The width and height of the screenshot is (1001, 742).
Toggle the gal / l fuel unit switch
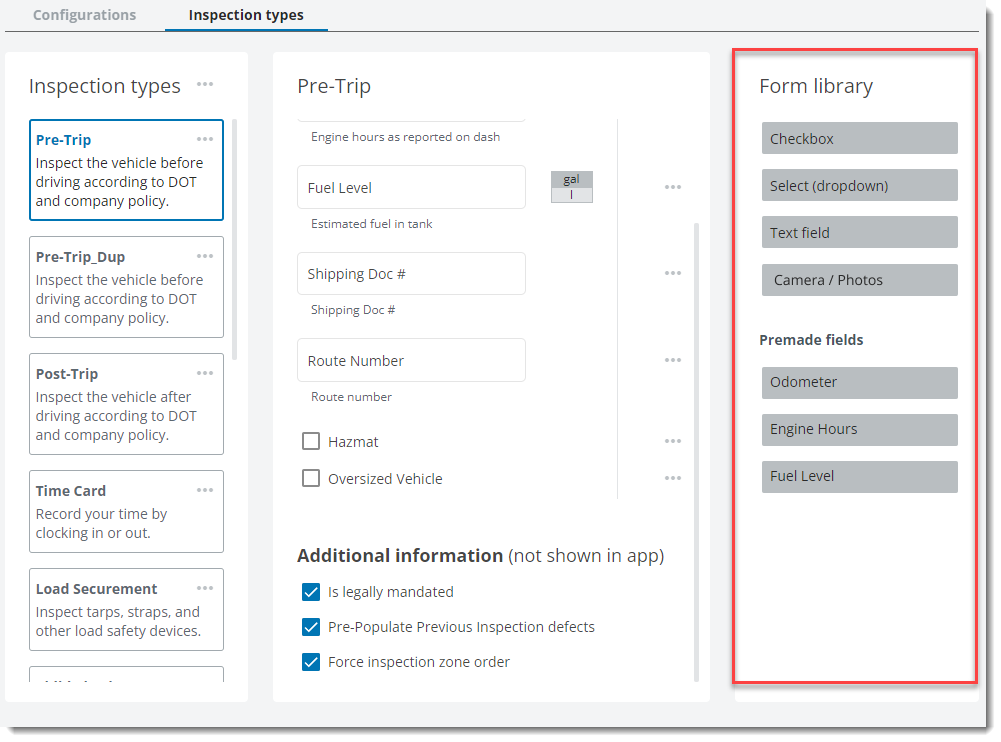coord(571,186)
